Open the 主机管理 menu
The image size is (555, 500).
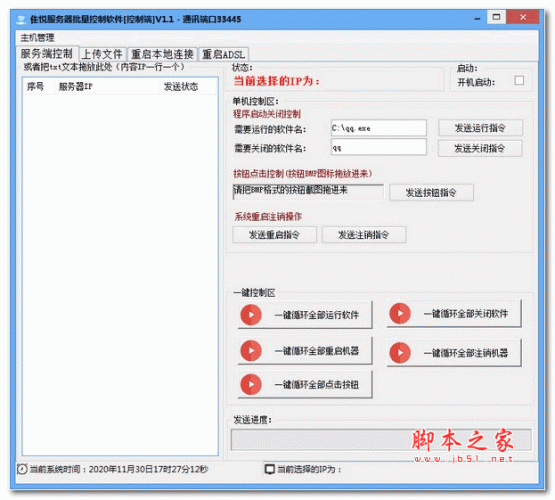[x=37, y=38]
